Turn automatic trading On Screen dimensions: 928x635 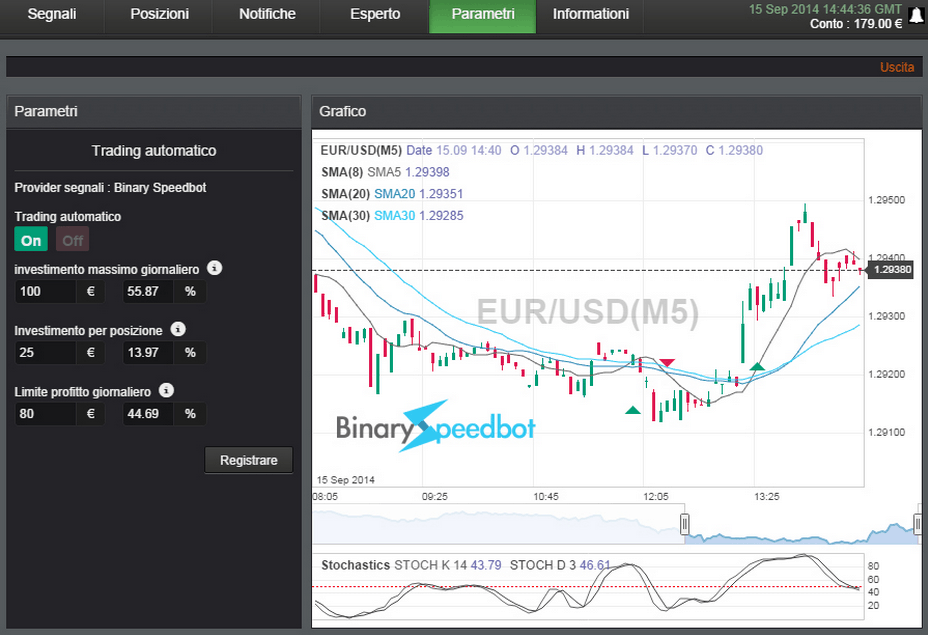tap(31, 240)
